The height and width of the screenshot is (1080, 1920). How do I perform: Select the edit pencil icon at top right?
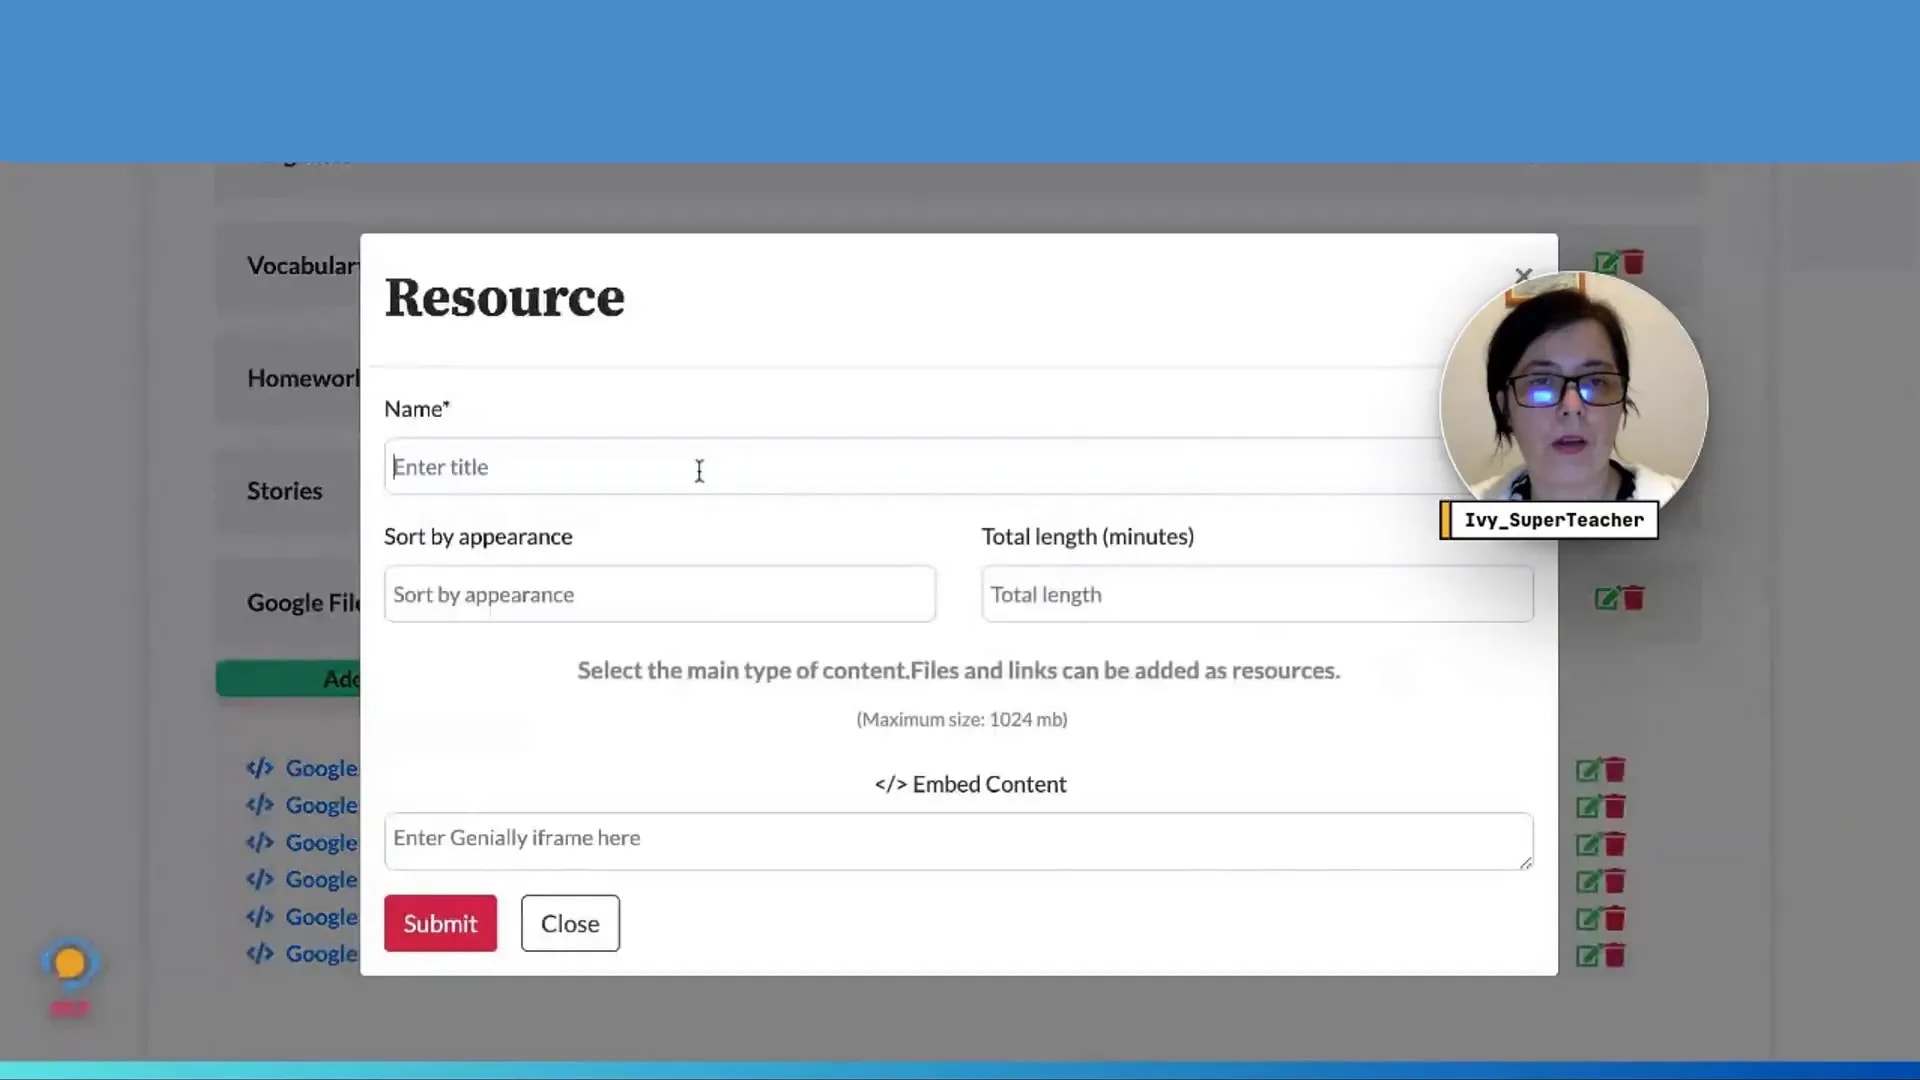point(1606,262)
